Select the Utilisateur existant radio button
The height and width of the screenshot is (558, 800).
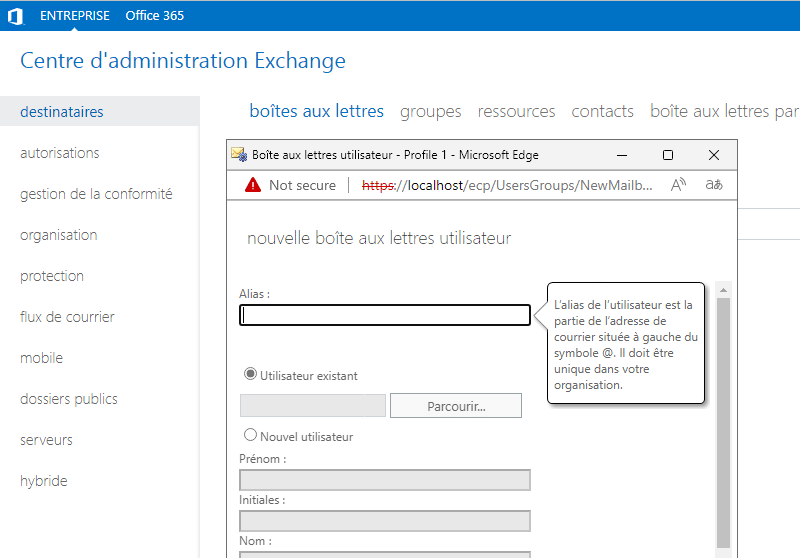(x=251, y=375)
